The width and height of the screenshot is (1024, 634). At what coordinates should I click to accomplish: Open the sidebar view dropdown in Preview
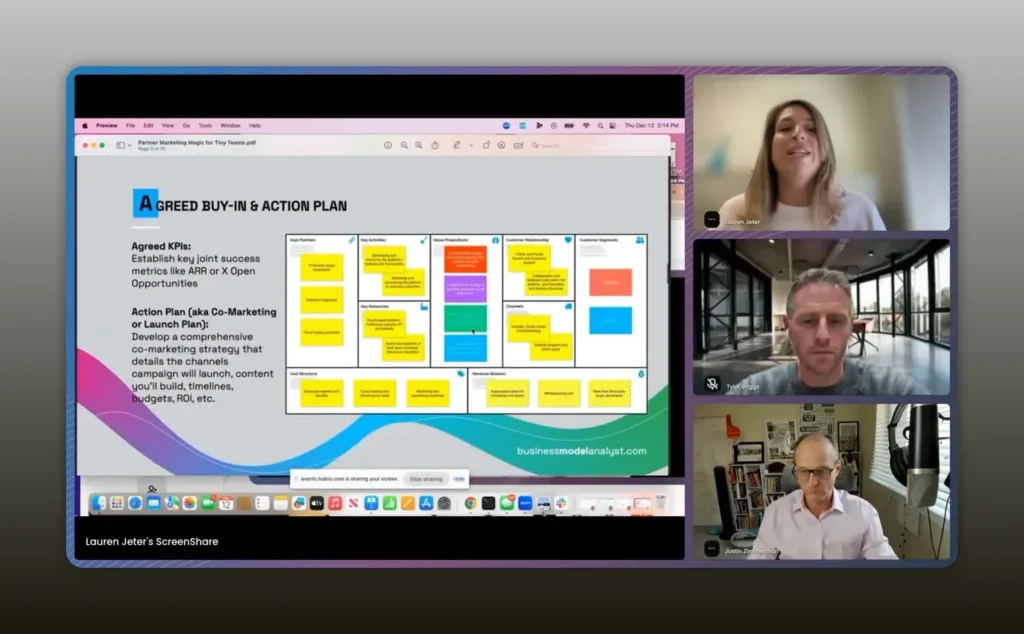click(123, 145)
